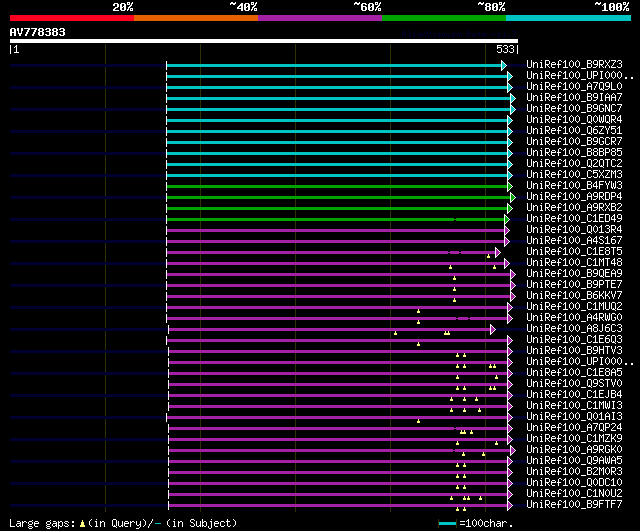This screenshot has width=640, height=531.
Task: Open the UniRef100_A7Q9L0 hit label
Action: [x=574, y=87]
